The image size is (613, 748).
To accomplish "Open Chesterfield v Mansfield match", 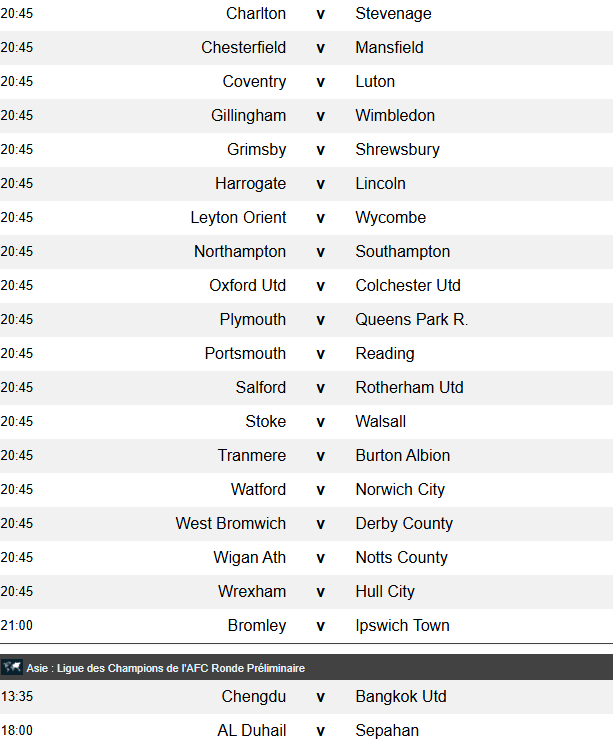I will 321,48.
